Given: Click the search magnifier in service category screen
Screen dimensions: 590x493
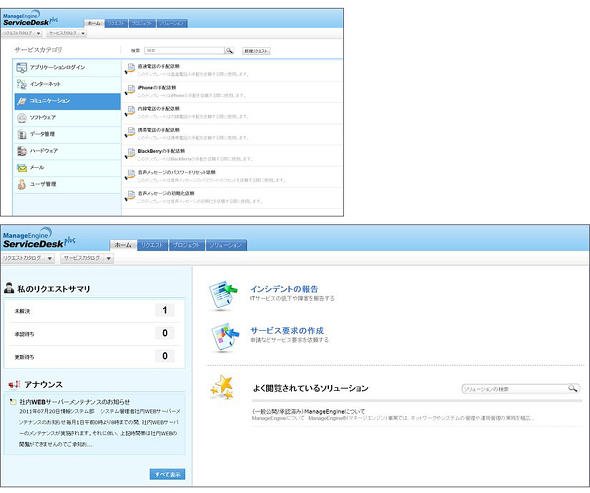Looking at the screenshot, I should (229, 51).
